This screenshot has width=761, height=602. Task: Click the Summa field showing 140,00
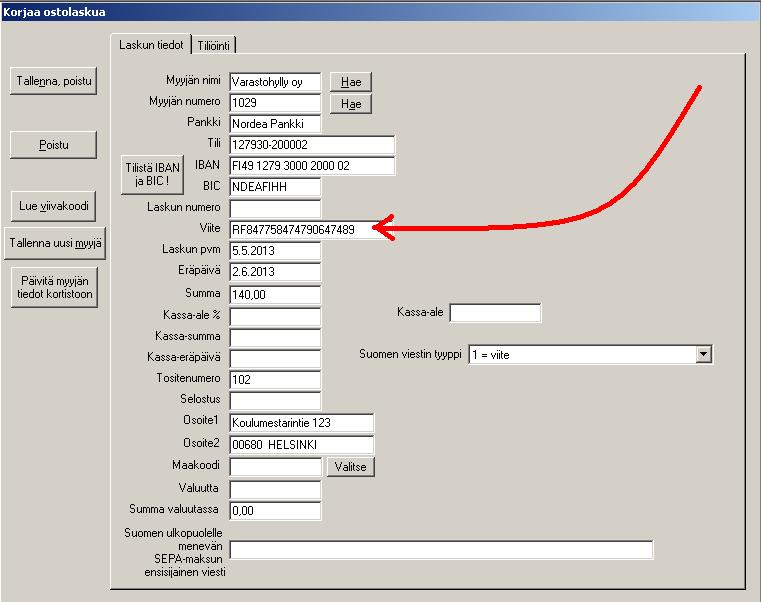275,295
